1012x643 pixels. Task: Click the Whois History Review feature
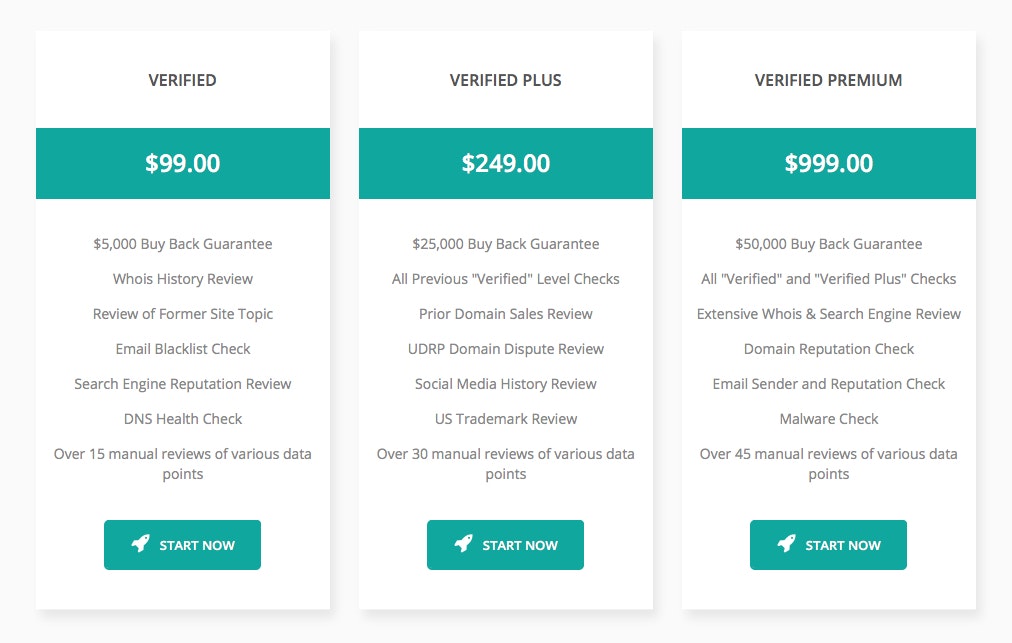point(182,278)
